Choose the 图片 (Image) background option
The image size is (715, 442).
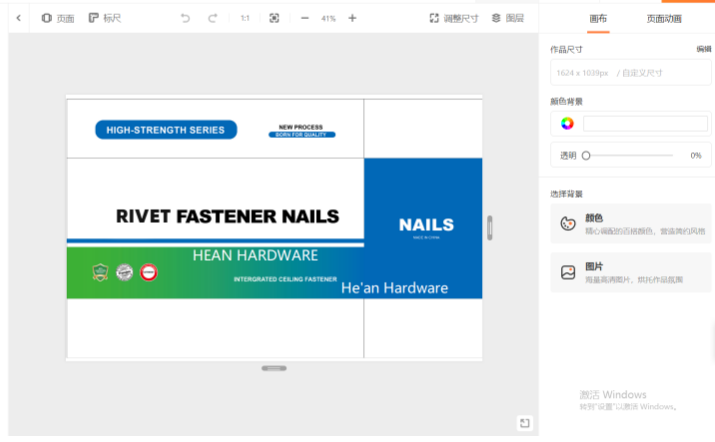[630, 272]
